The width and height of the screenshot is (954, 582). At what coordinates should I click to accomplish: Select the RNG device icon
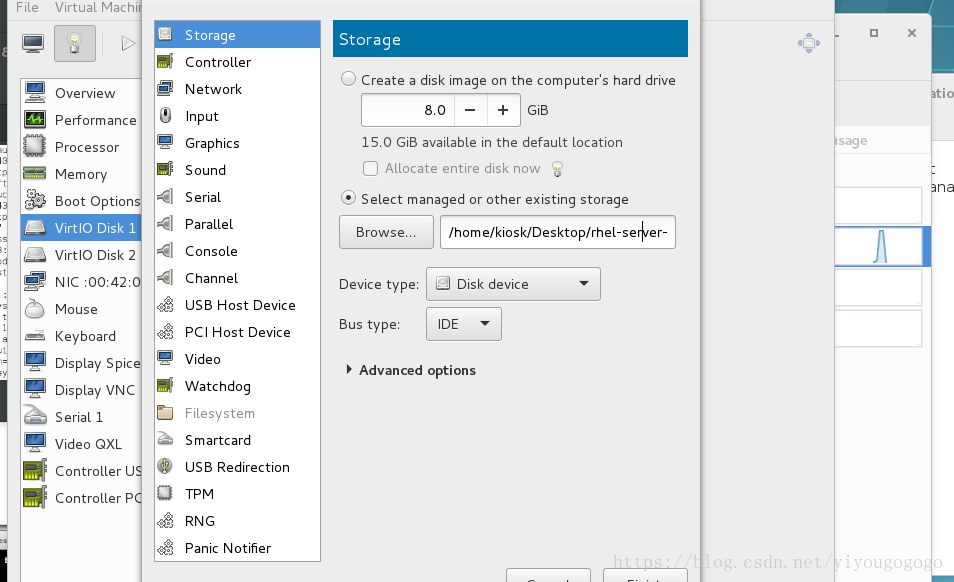pos(165,521)
